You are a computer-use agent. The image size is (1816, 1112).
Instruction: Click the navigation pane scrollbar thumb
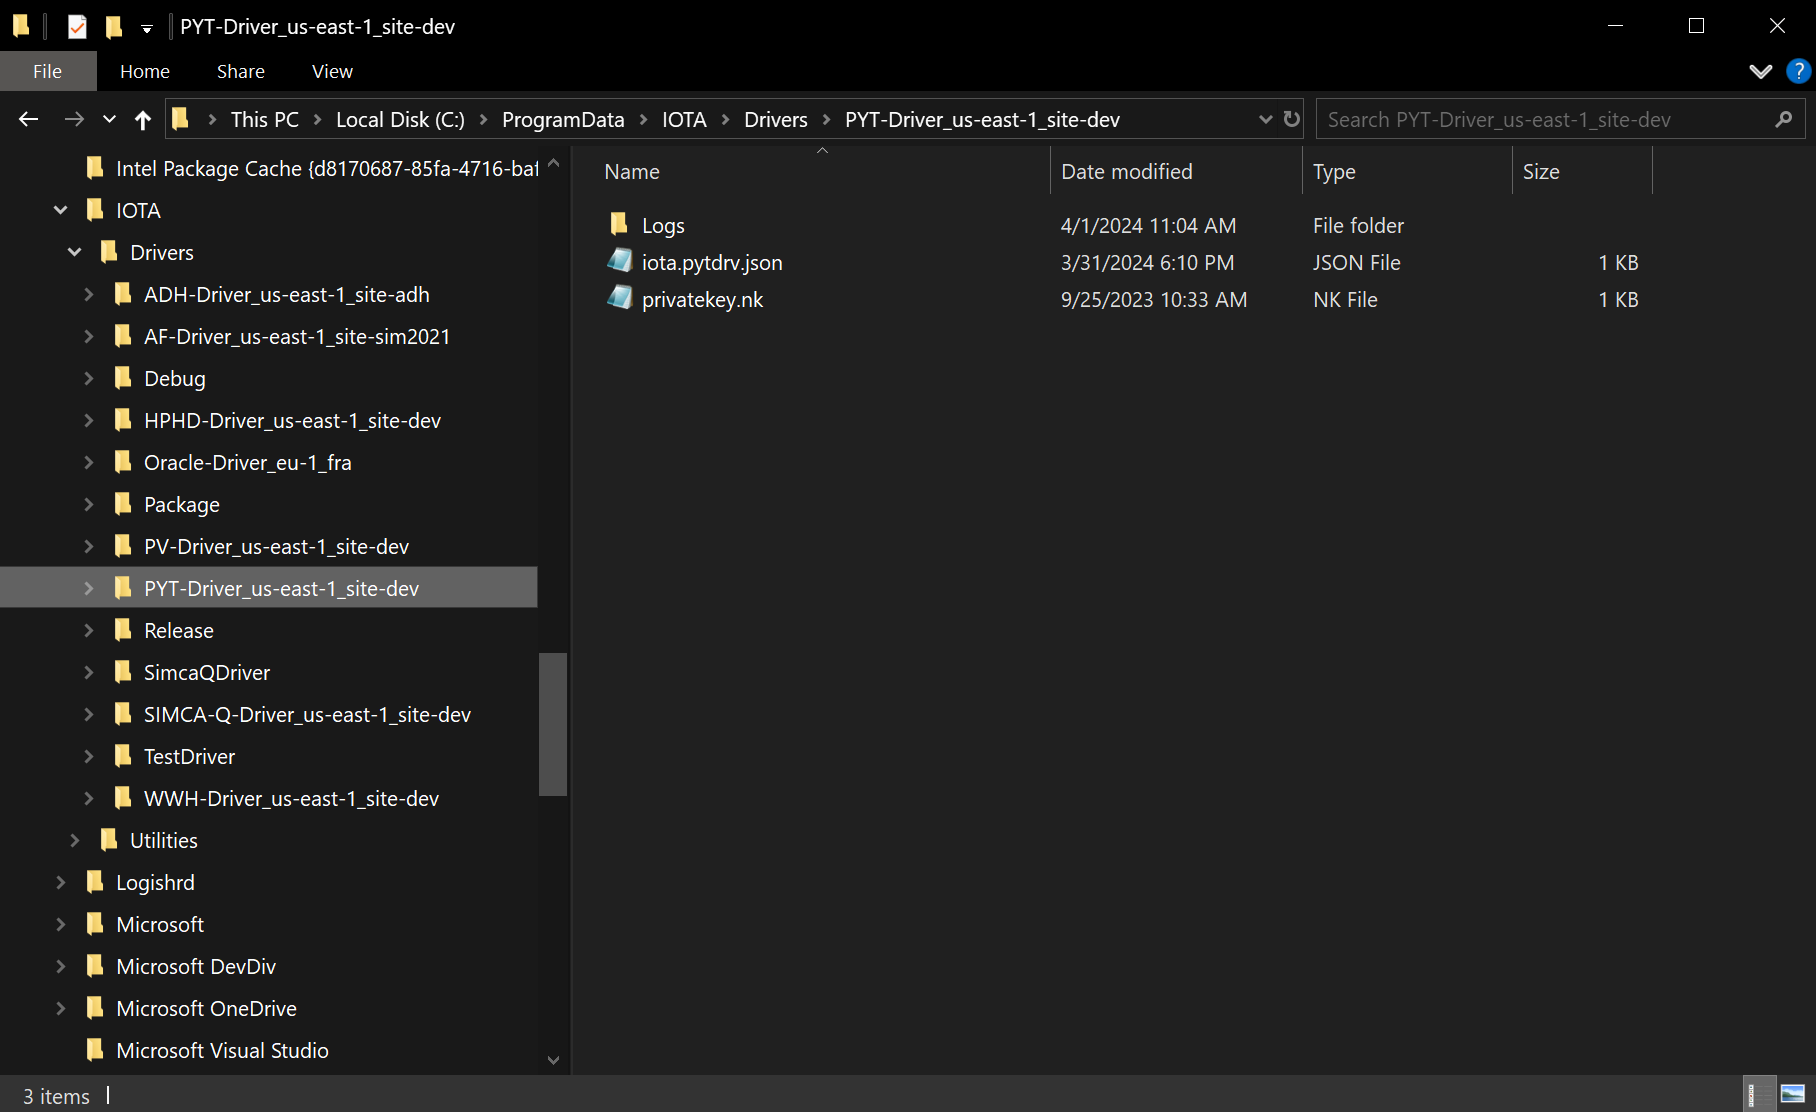coord(553,724)
